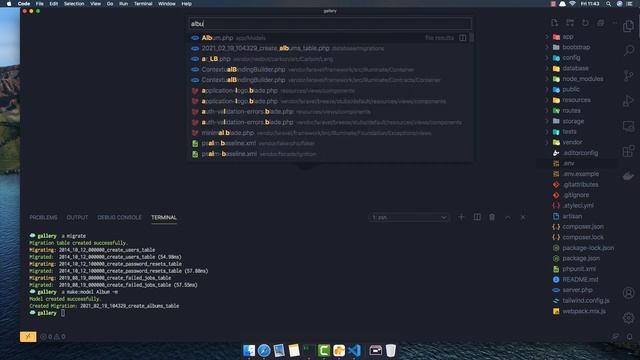Open the Terminal menu
Screen dimensions: 640x360
pyautogui.click(x=143, y=4)
